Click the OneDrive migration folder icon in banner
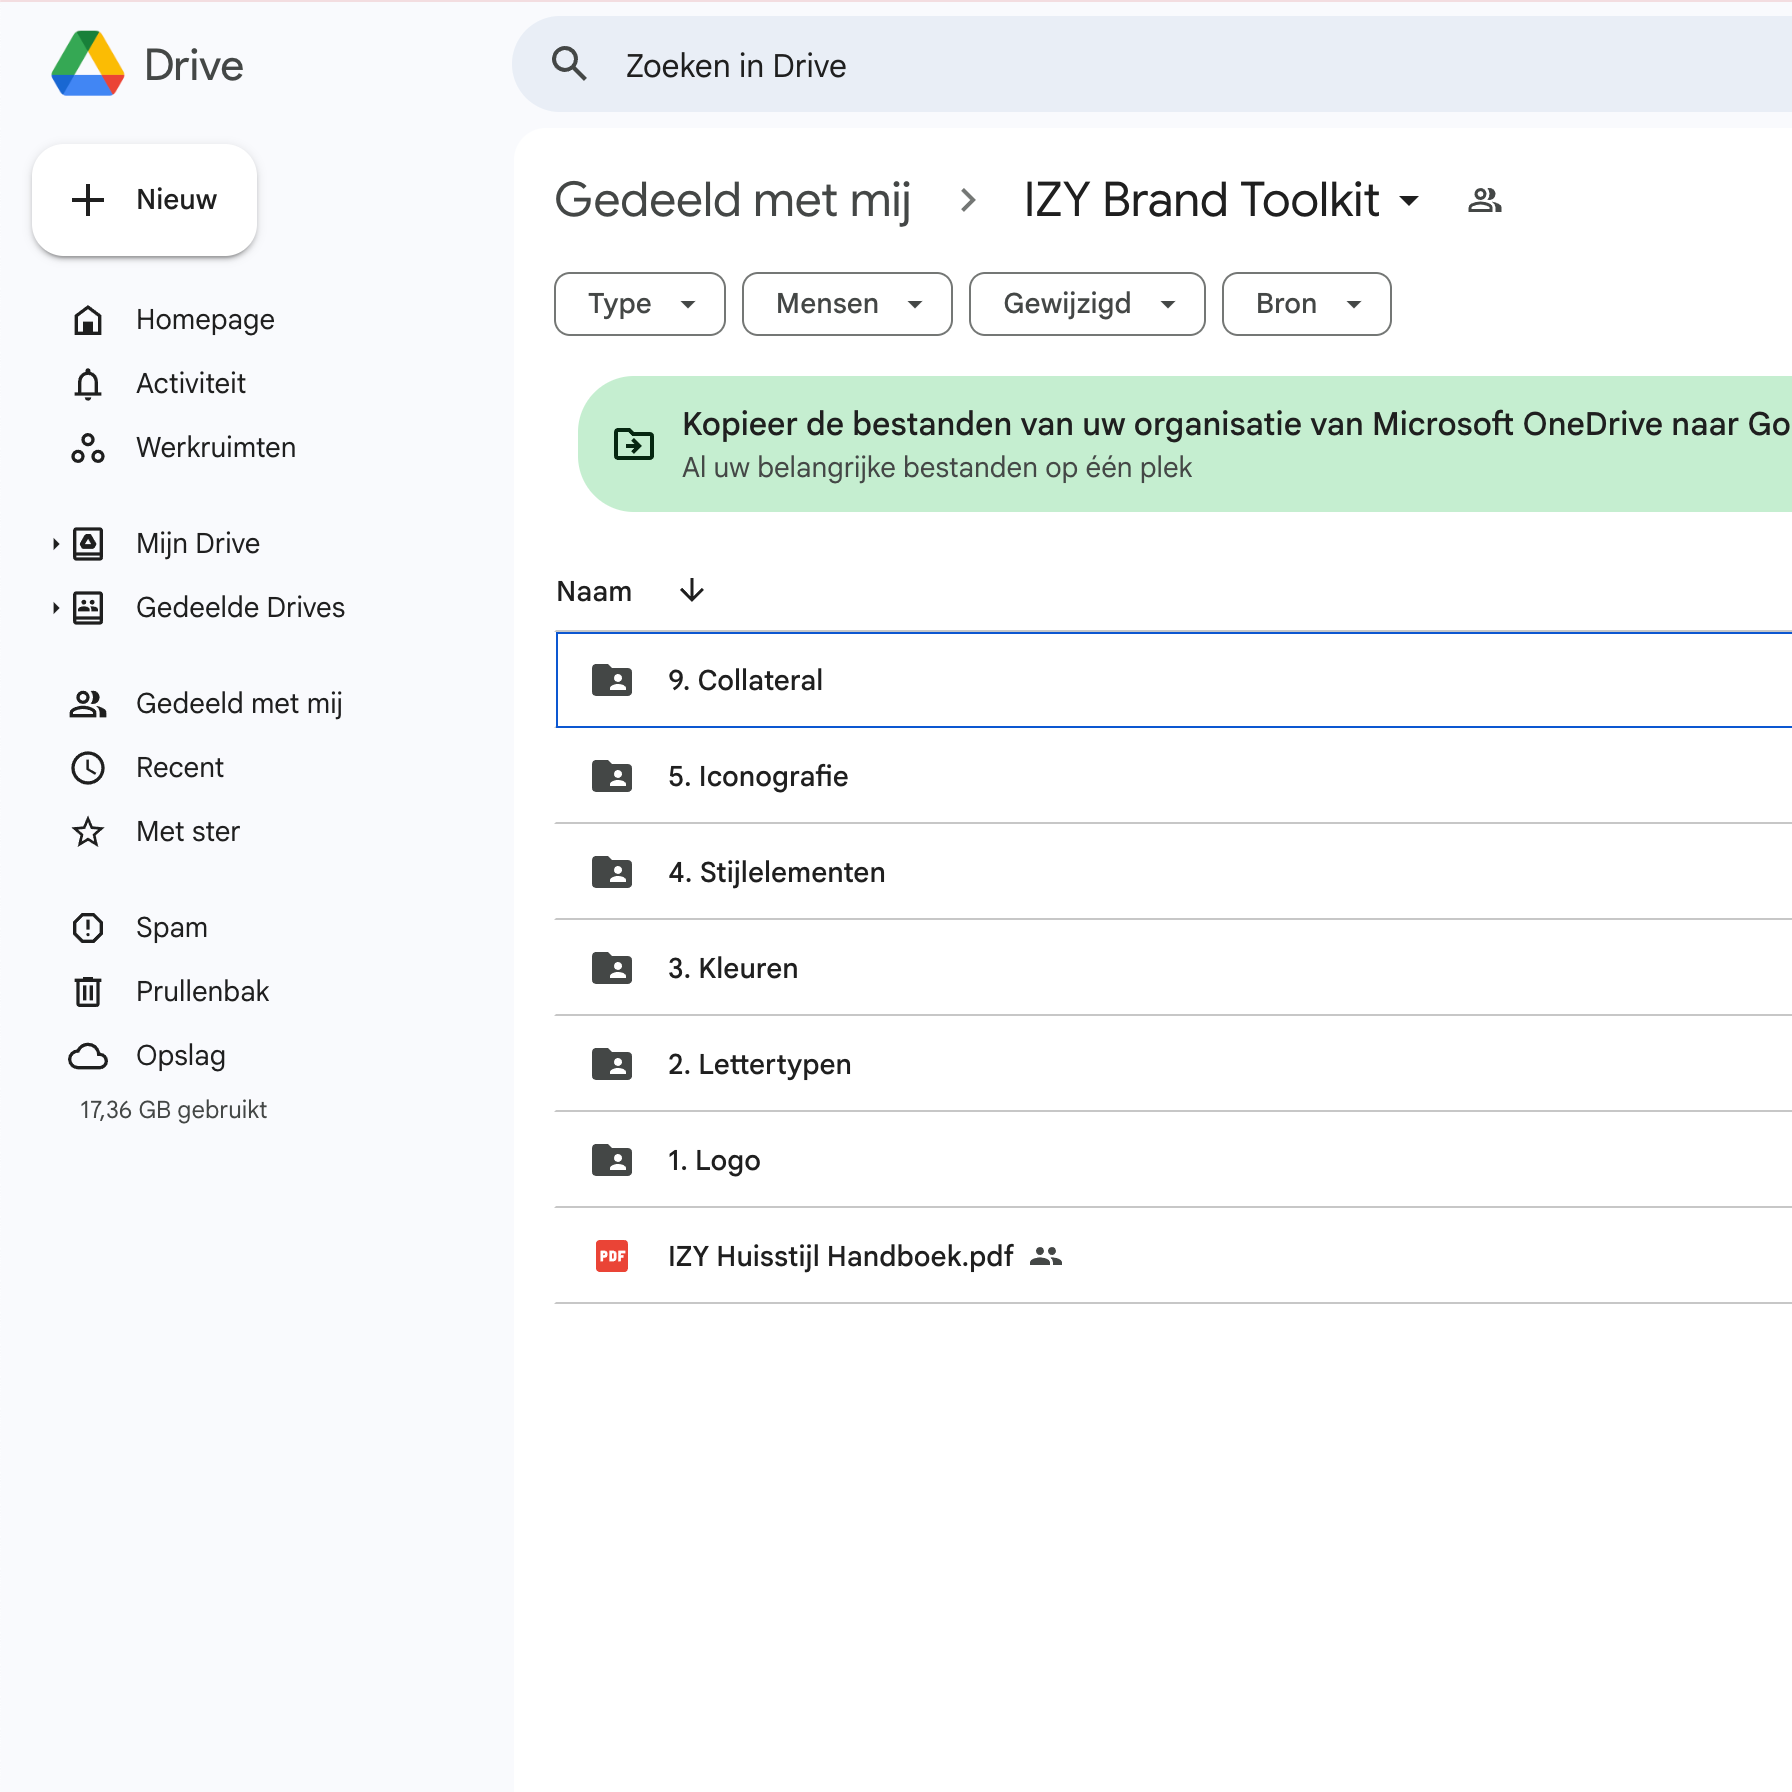The width and height of the screenshot is (1792, 1792). 634,444
